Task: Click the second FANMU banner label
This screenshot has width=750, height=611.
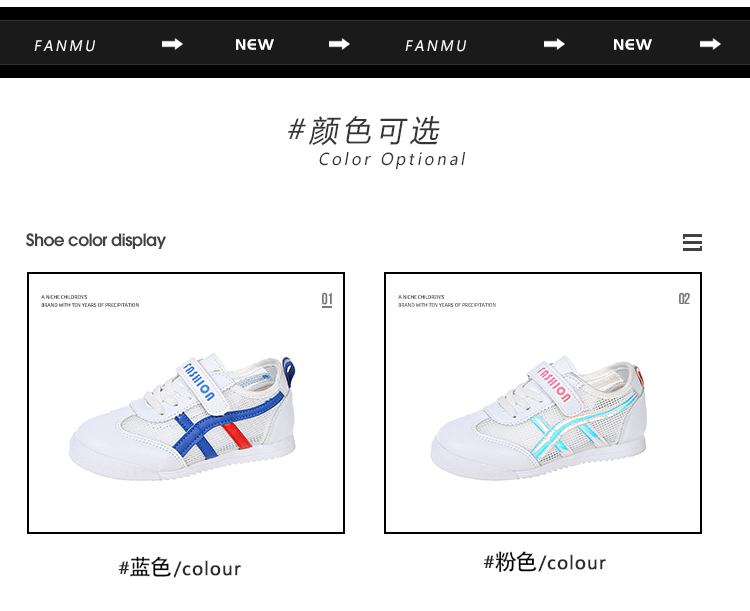Action: click(x=436, y=46)
